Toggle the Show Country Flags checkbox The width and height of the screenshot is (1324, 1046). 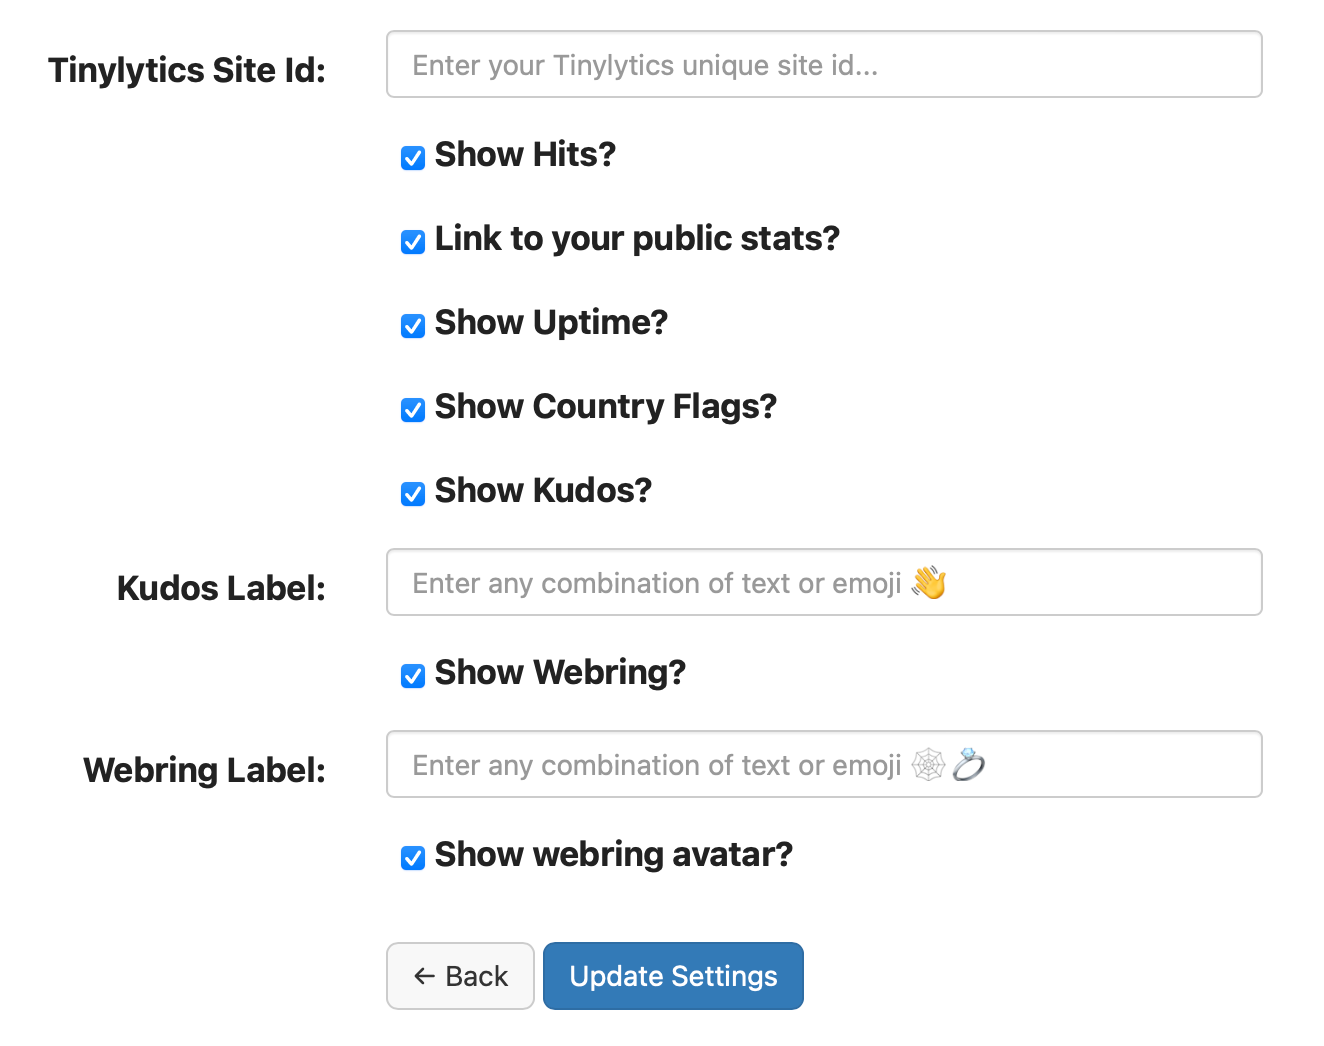[x=413, y=410]
